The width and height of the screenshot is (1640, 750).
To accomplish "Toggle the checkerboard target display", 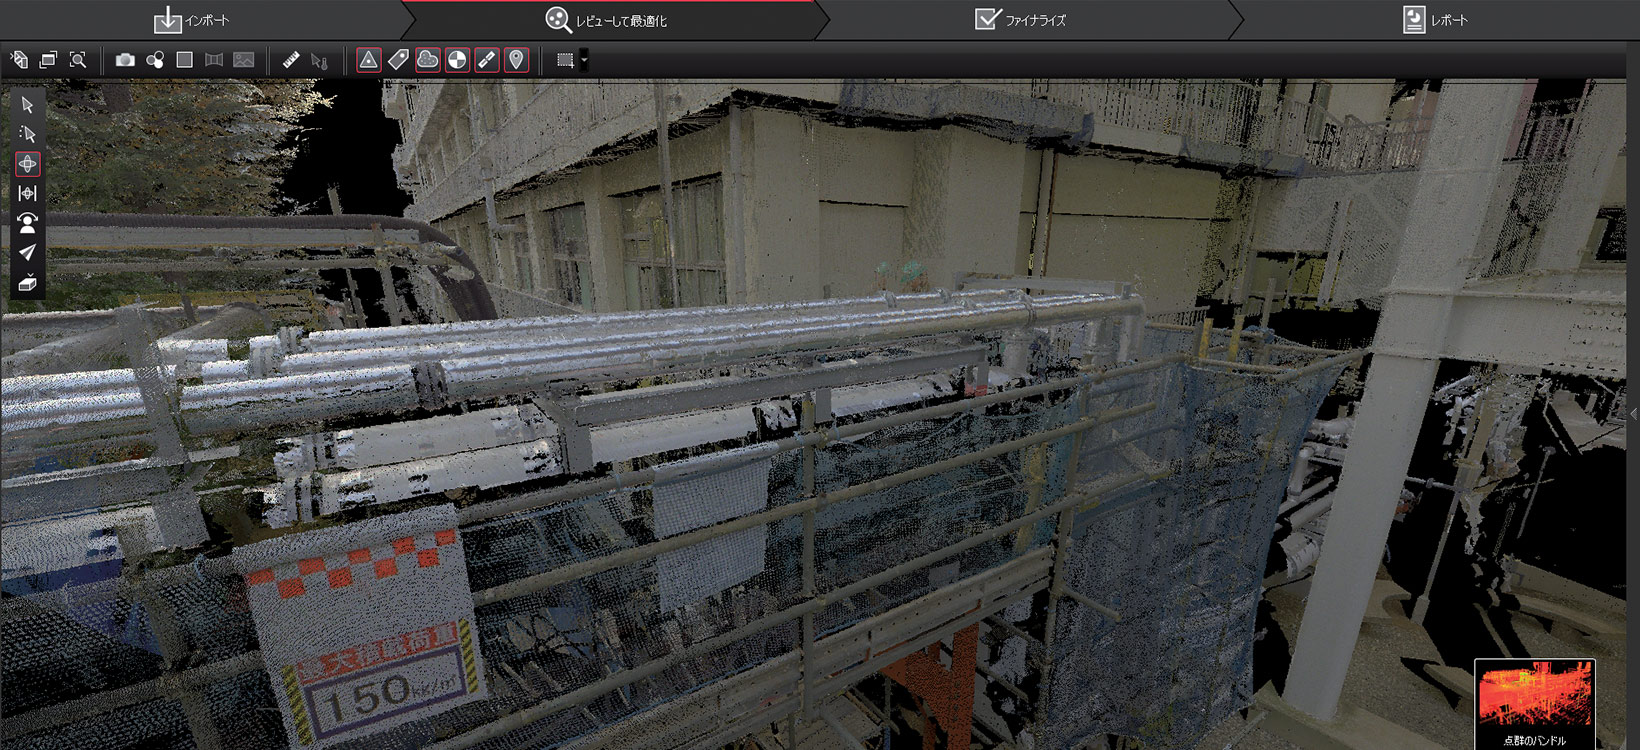I will pyautogui.click(x=457, y=60).
